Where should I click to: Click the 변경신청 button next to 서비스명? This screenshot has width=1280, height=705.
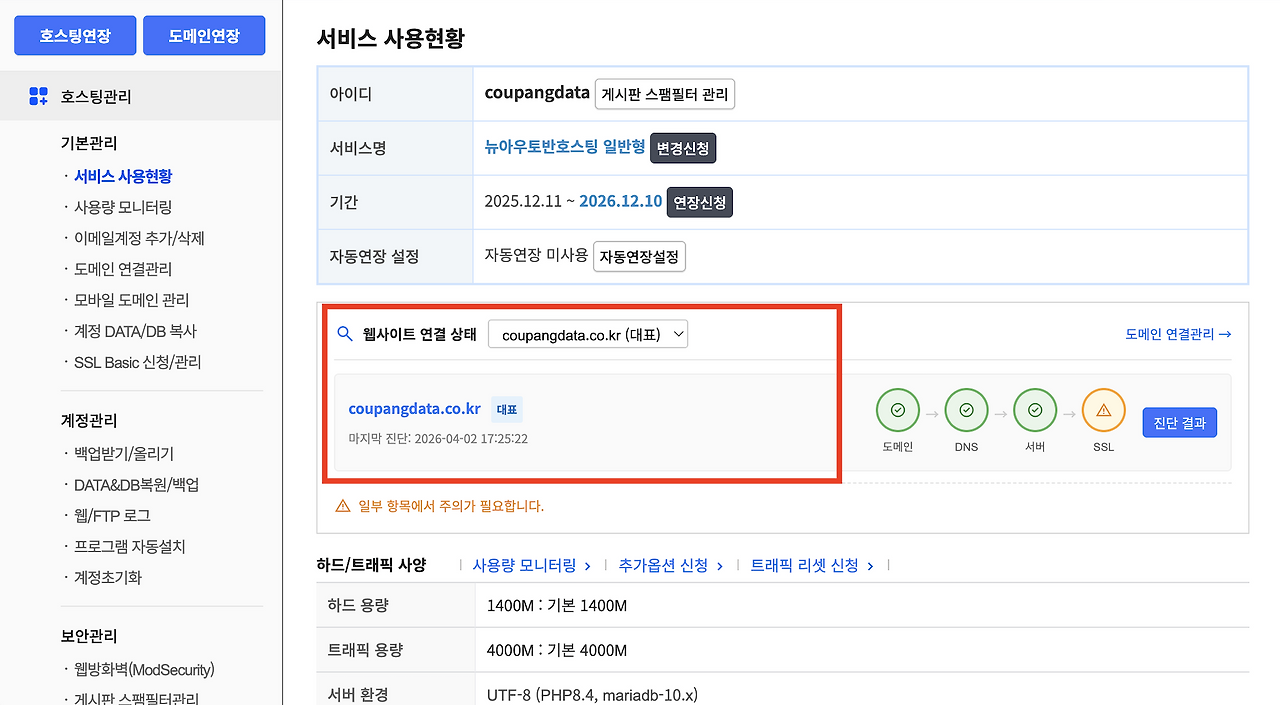pyautogui.click(x=683, y=148)
